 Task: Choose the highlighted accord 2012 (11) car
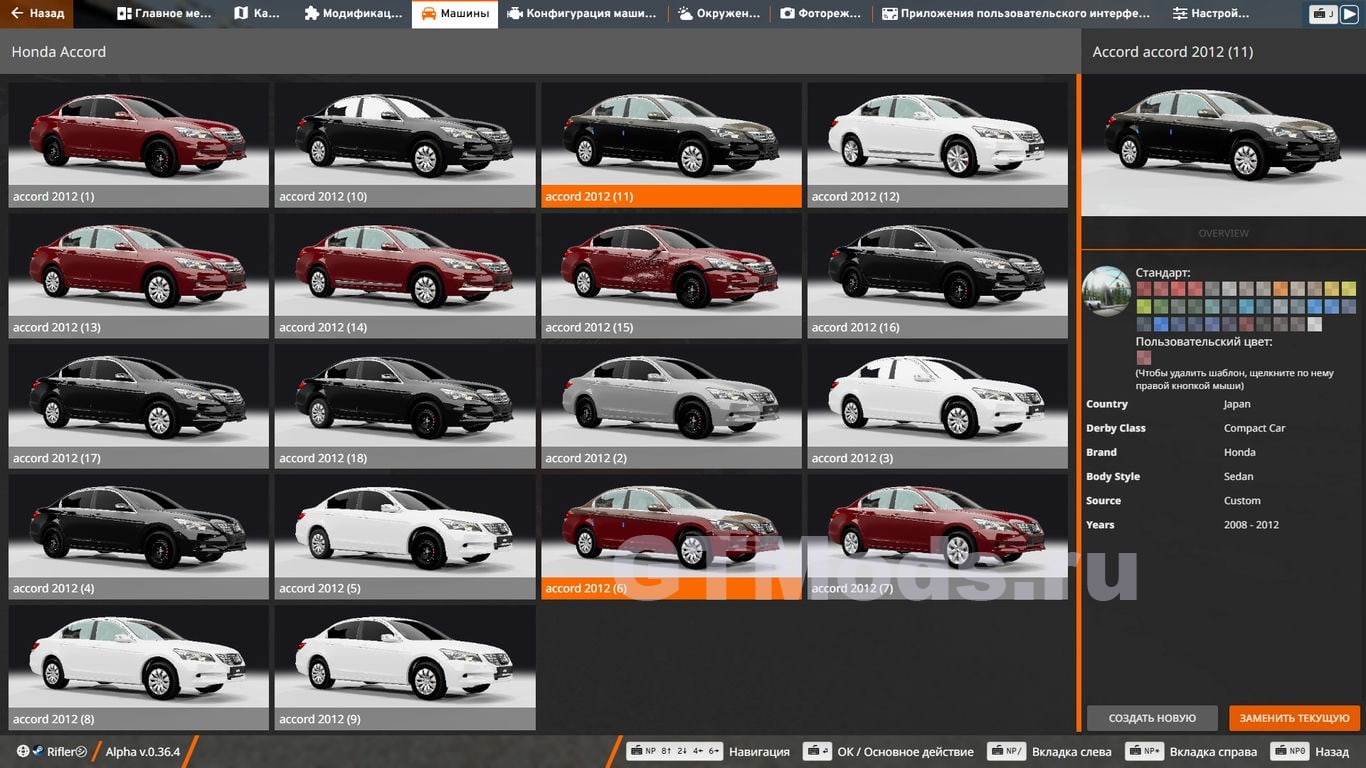(671, 144)
